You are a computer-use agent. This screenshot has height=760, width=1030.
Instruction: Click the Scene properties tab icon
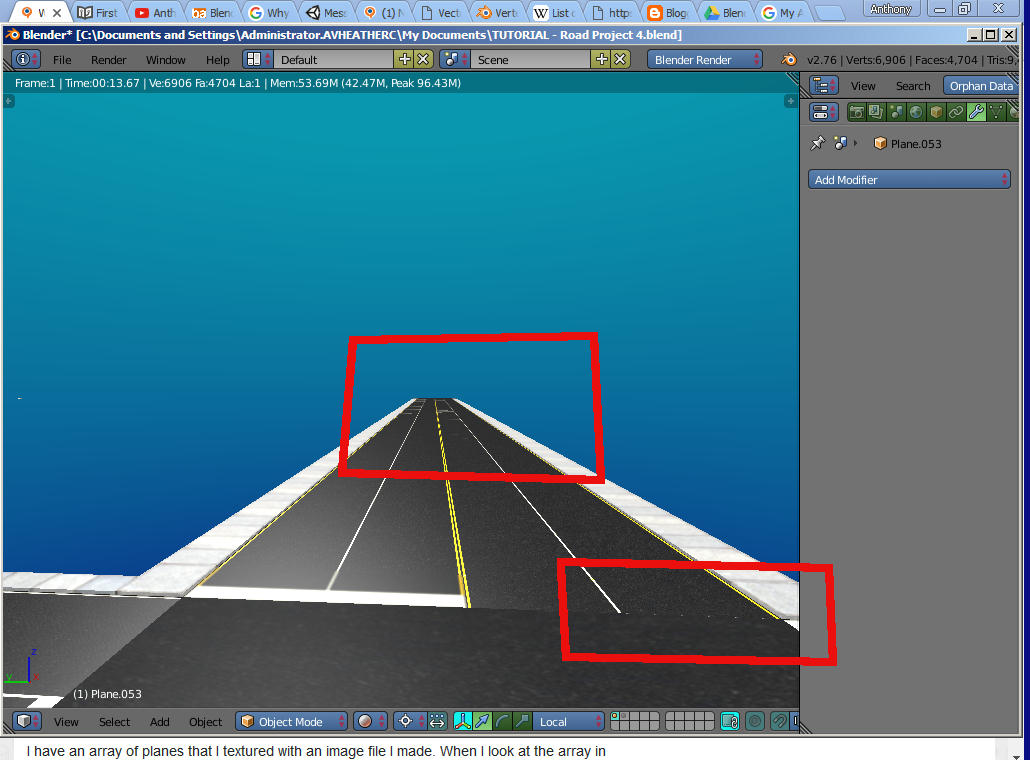[x=895, y=111]
